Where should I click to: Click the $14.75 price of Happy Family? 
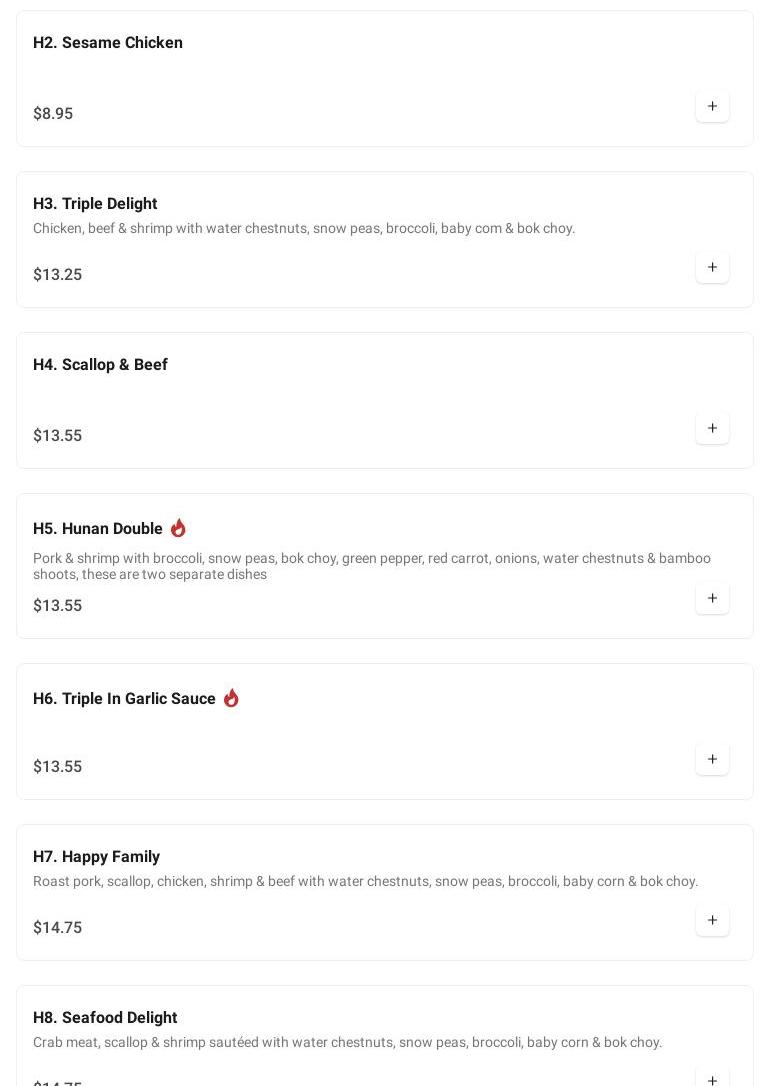58,928
